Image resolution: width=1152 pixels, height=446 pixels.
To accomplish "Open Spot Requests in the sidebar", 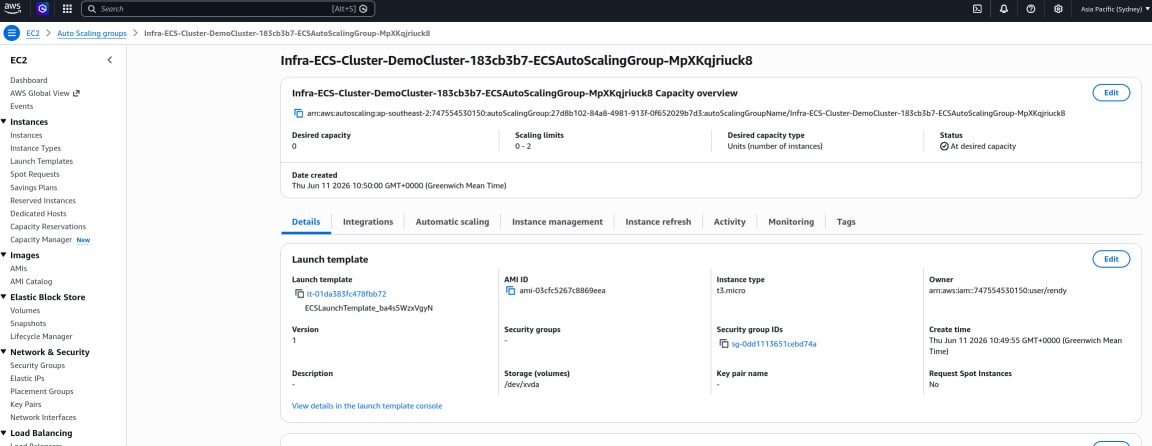I will coord(35,174).
